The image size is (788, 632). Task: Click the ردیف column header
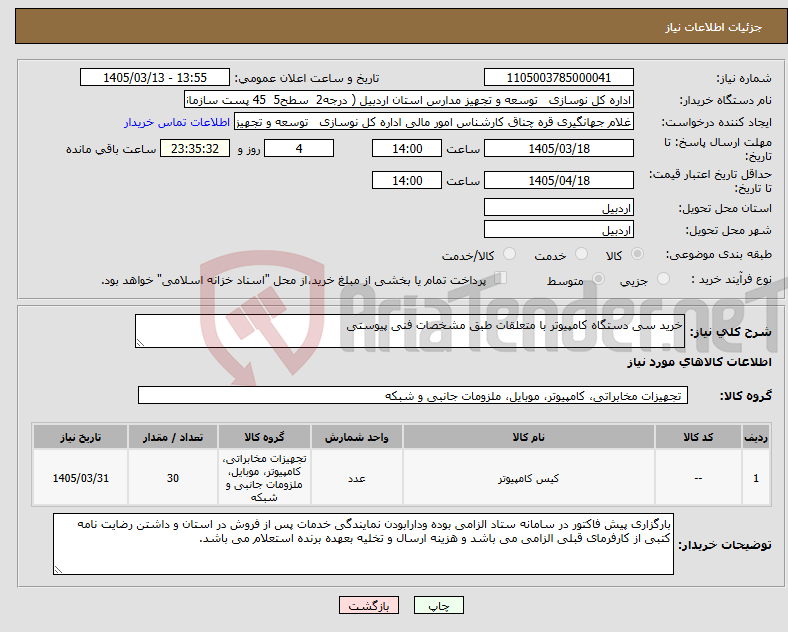pyautogui.click(x=756, y=437)
